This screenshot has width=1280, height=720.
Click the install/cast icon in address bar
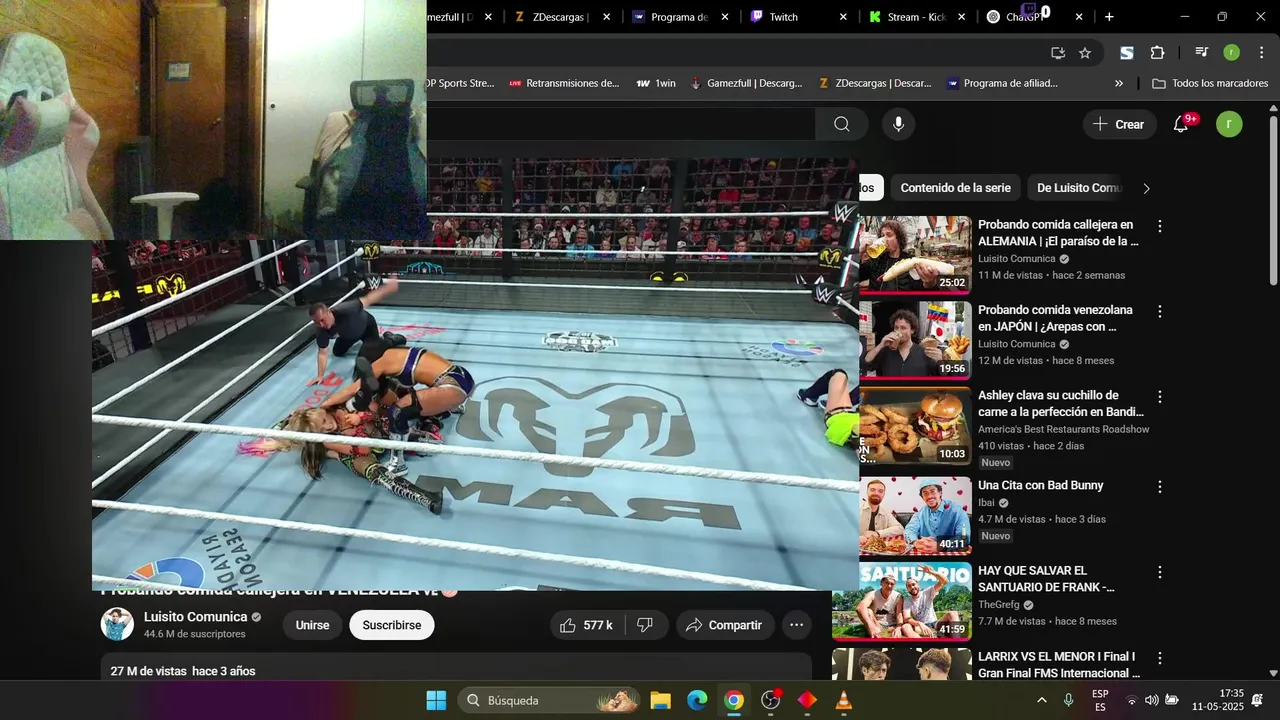coord(1058,53)
